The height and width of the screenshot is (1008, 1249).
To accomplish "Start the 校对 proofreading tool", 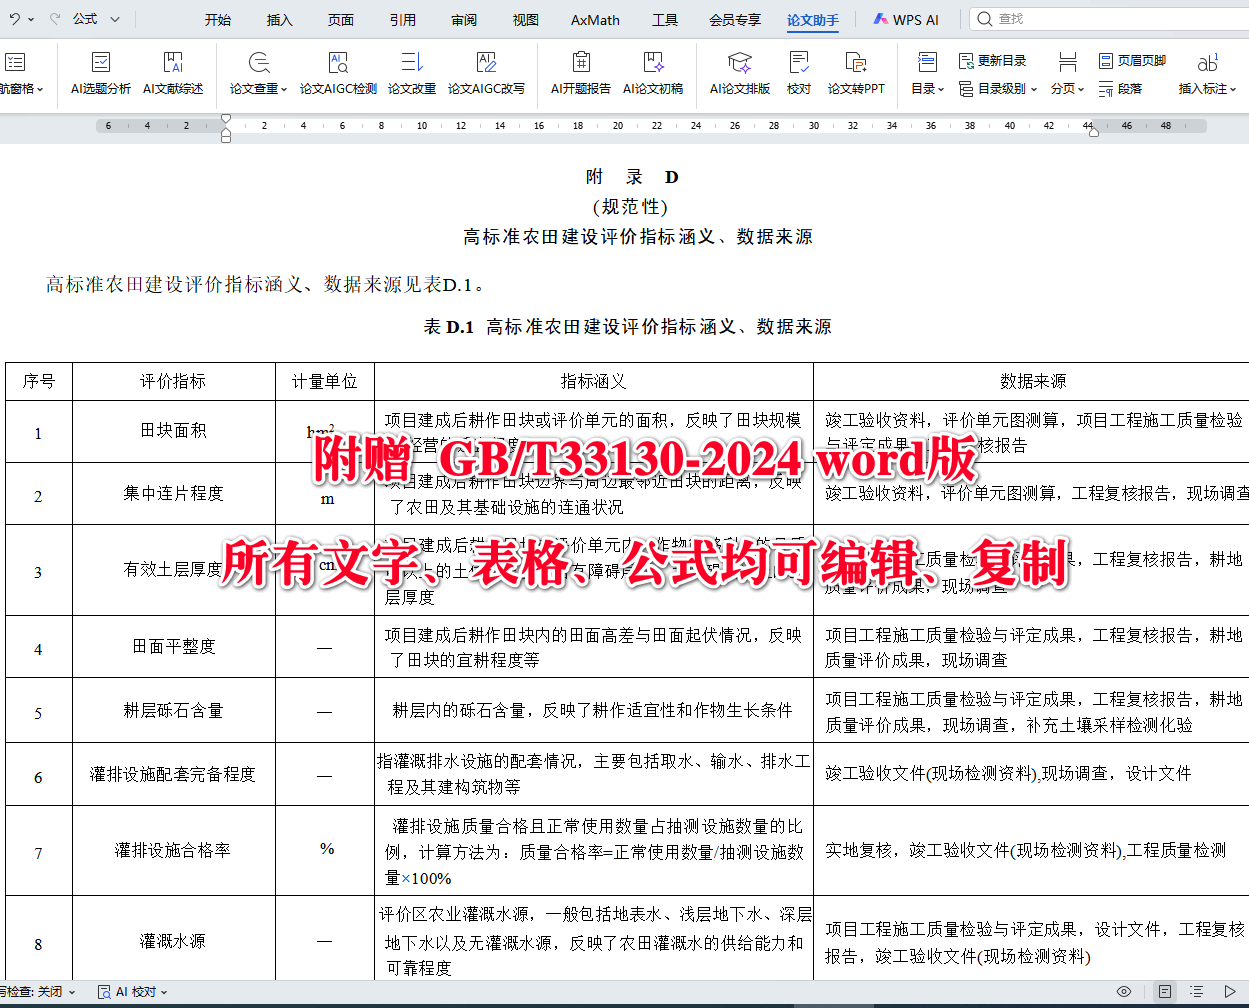I will pos(798,75).
